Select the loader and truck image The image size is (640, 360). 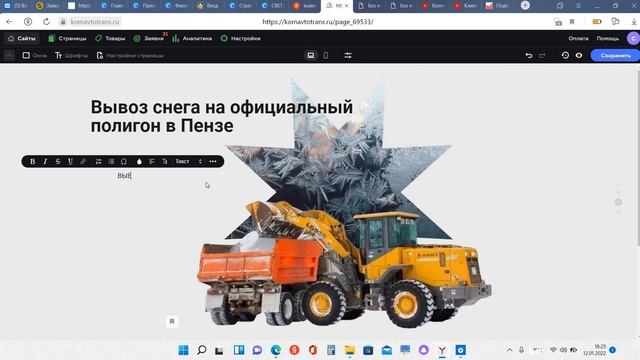coord(344,264)
